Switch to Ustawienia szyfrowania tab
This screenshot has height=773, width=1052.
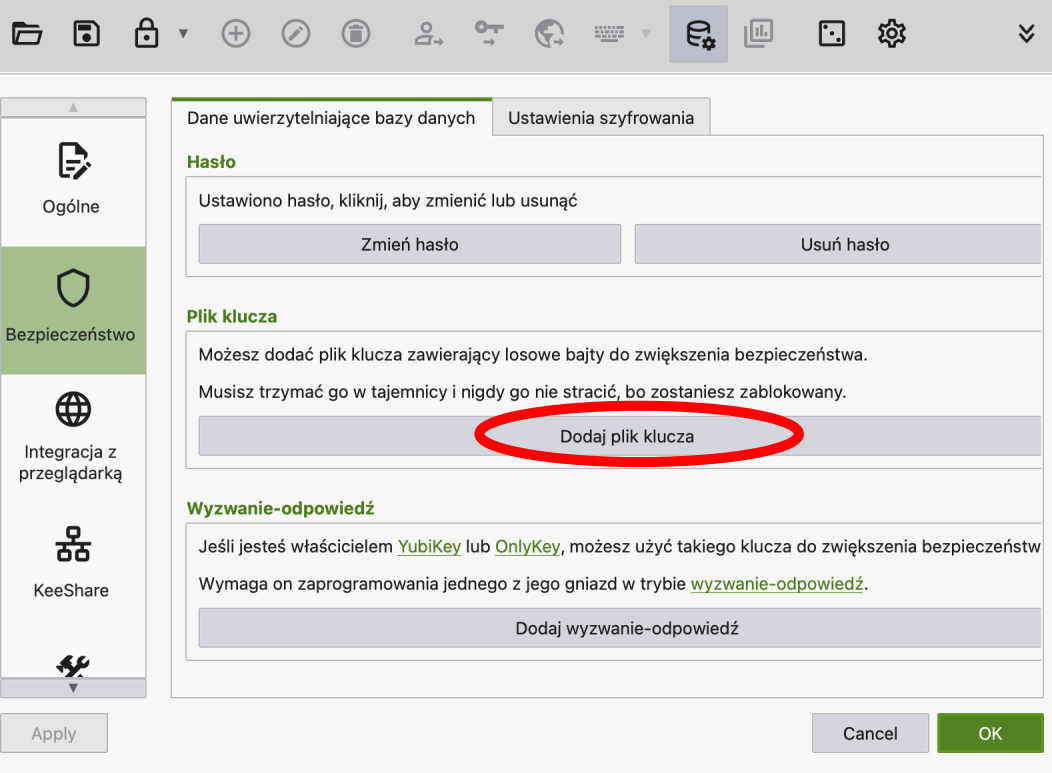point(600,118)
